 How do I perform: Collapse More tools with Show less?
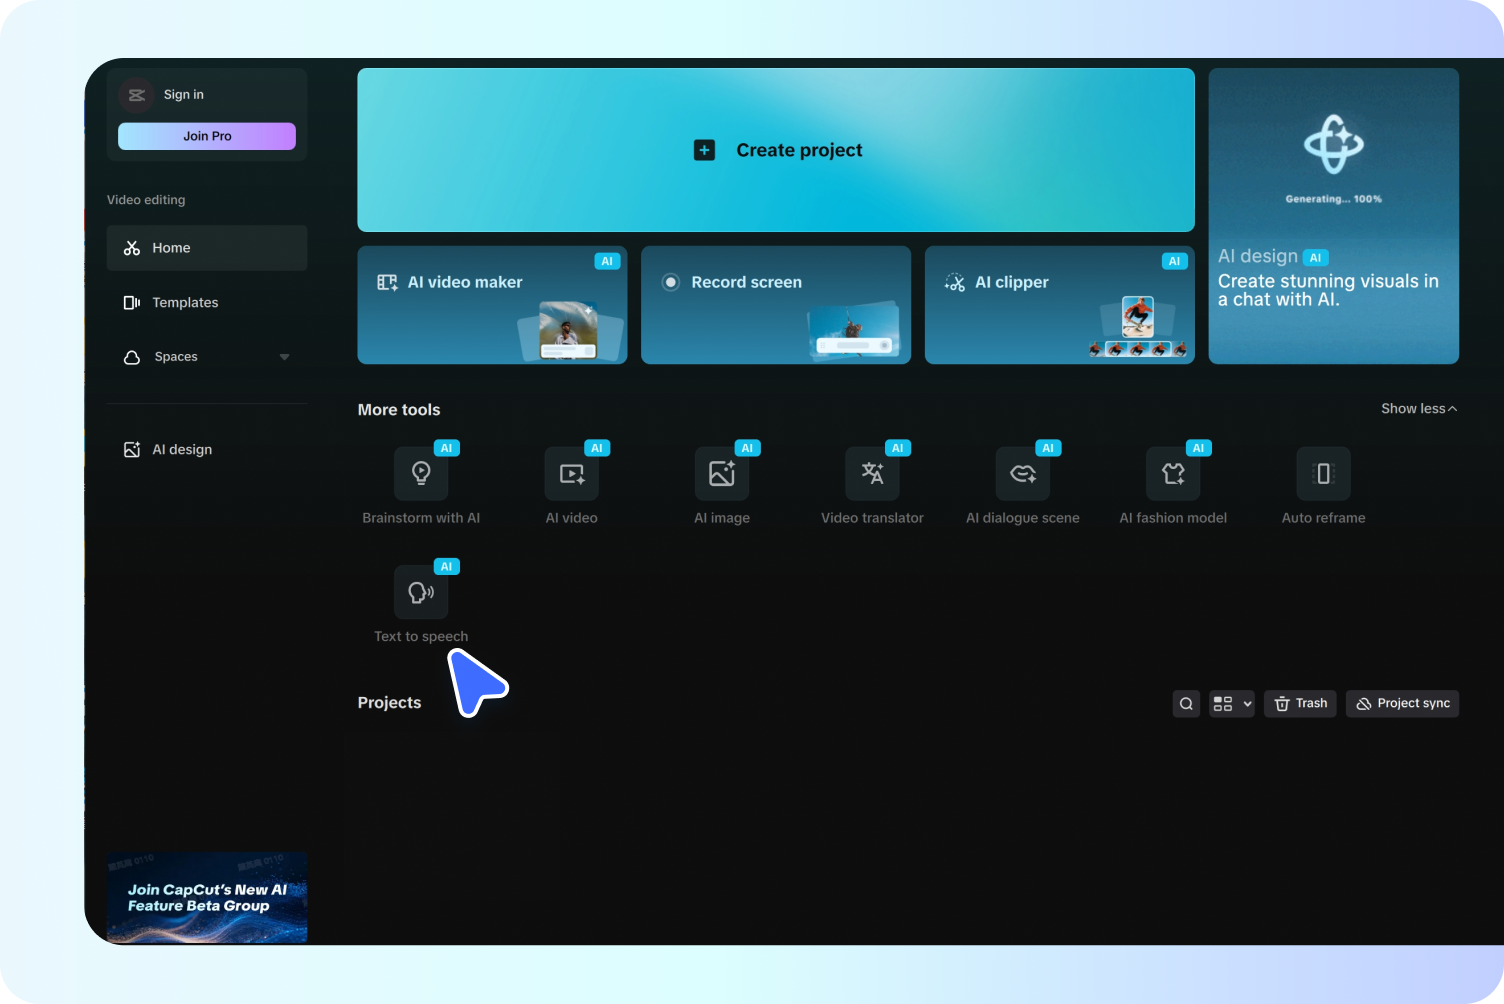1418,409
